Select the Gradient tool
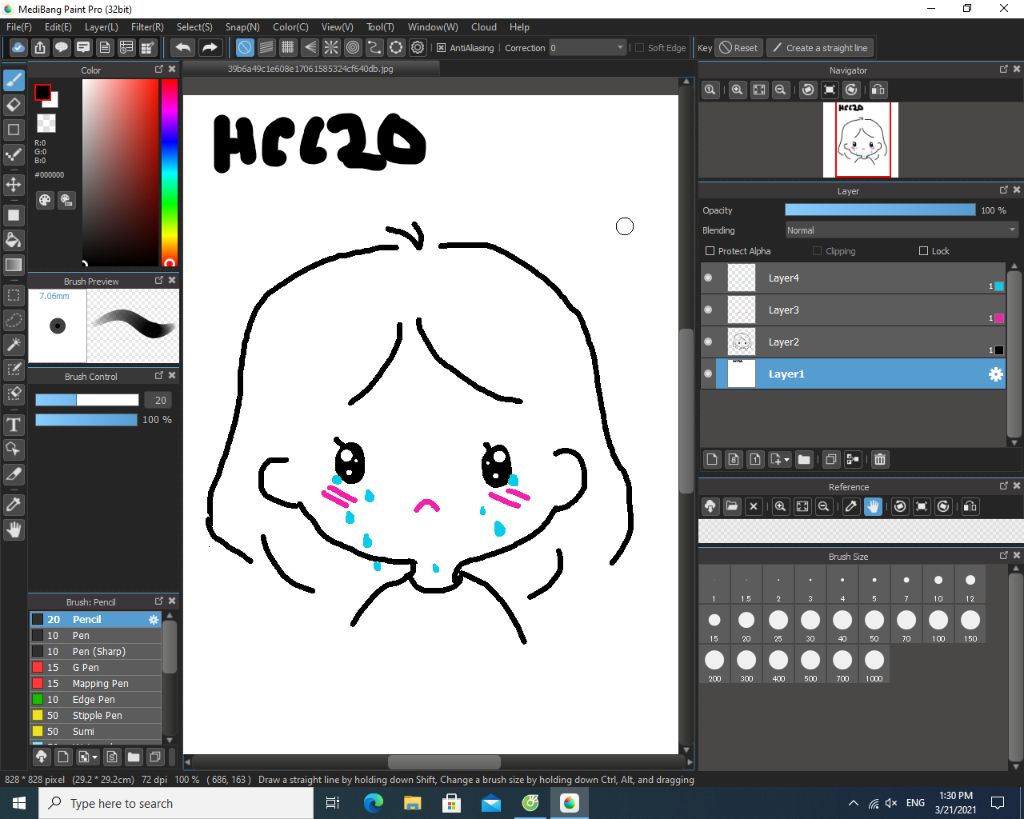Screen dimensions: 1024x819 [14, 265]
